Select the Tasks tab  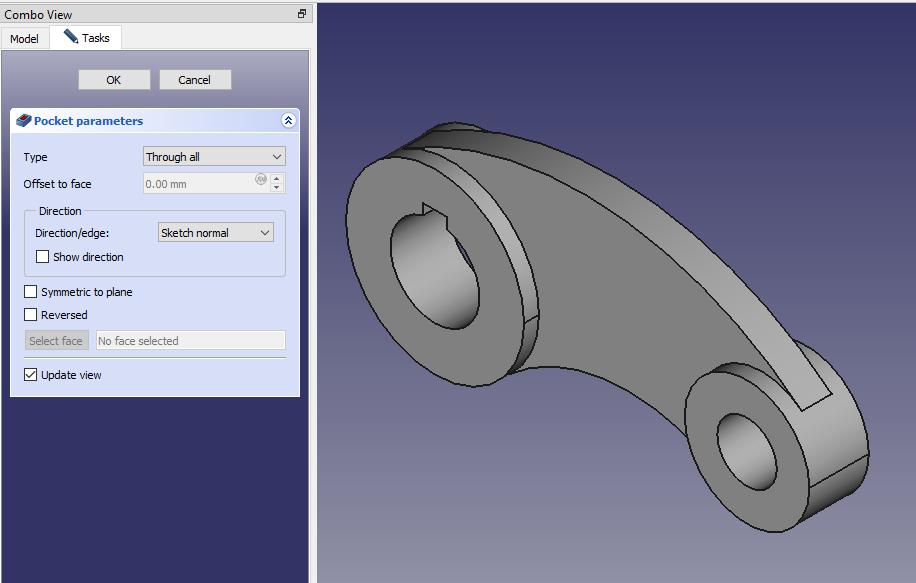pyautogui.click(x=87, y=38)
